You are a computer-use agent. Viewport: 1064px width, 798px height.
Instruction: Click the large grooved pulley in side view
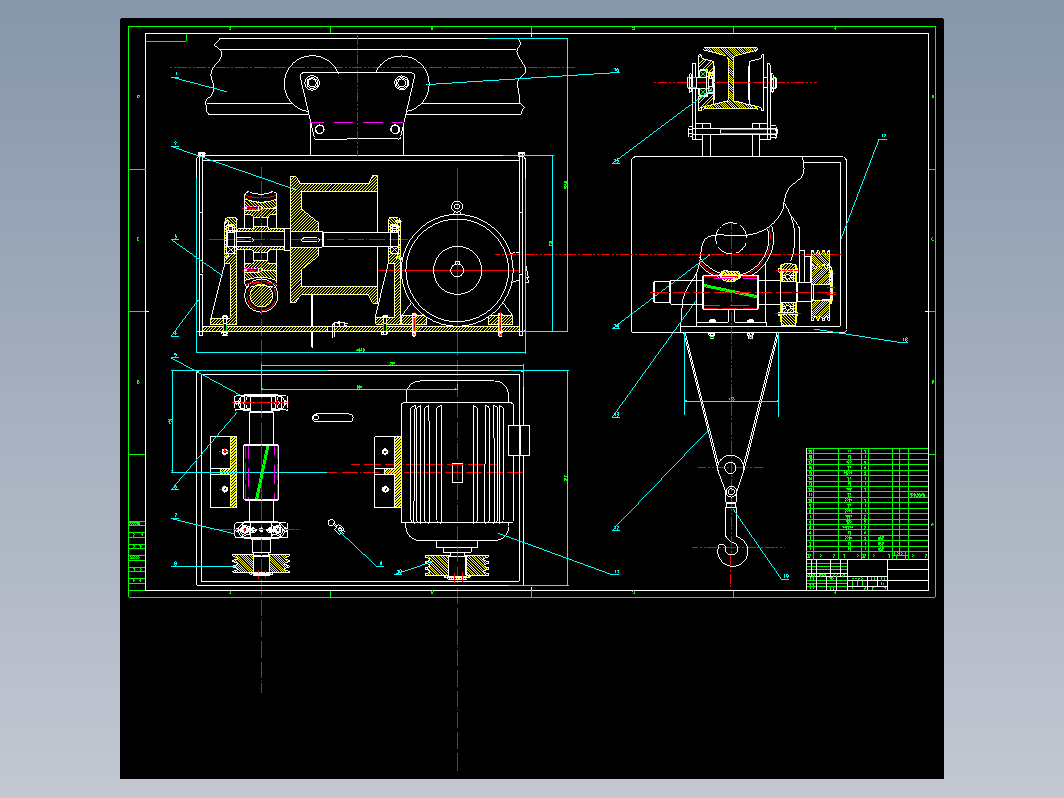point(821,285)
